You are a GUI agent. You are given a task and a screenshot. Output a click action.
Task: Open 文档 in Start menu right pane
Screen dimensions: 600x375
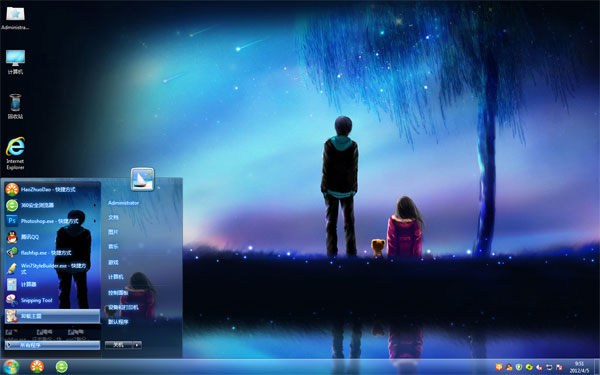click(113, 217)
